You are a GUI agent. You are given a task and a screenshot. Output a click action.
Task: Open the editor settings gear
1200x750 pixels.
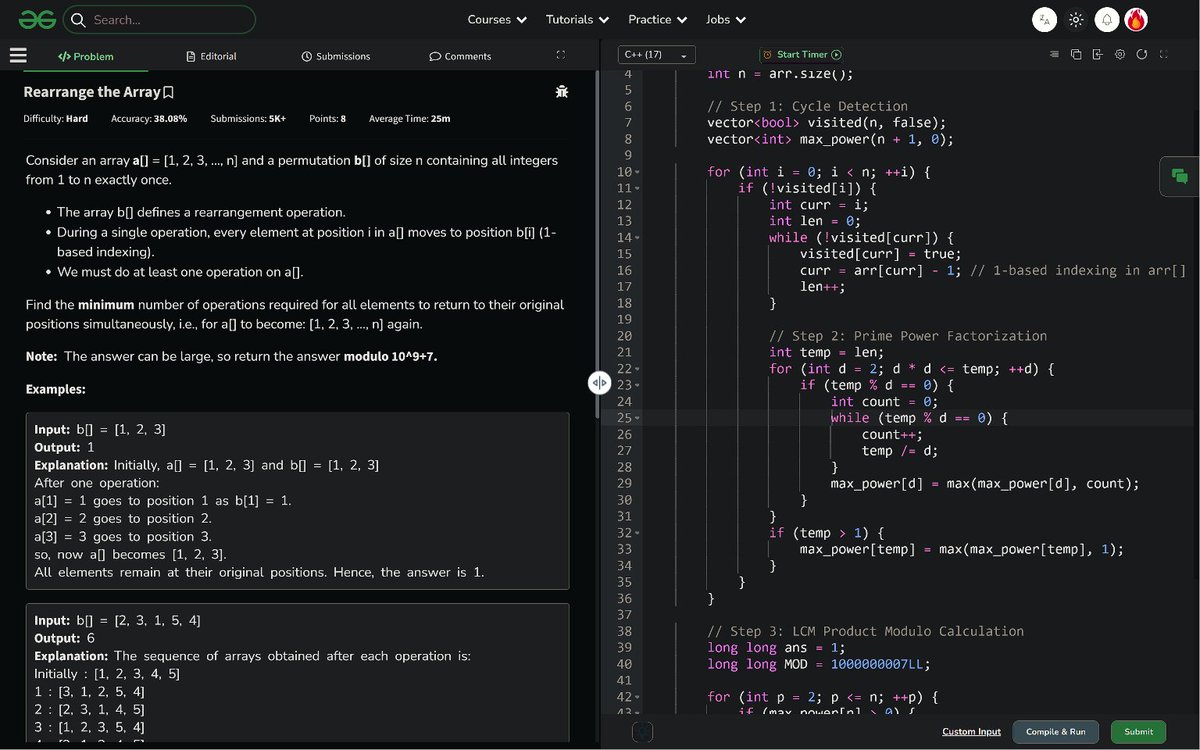(1120, 54)
